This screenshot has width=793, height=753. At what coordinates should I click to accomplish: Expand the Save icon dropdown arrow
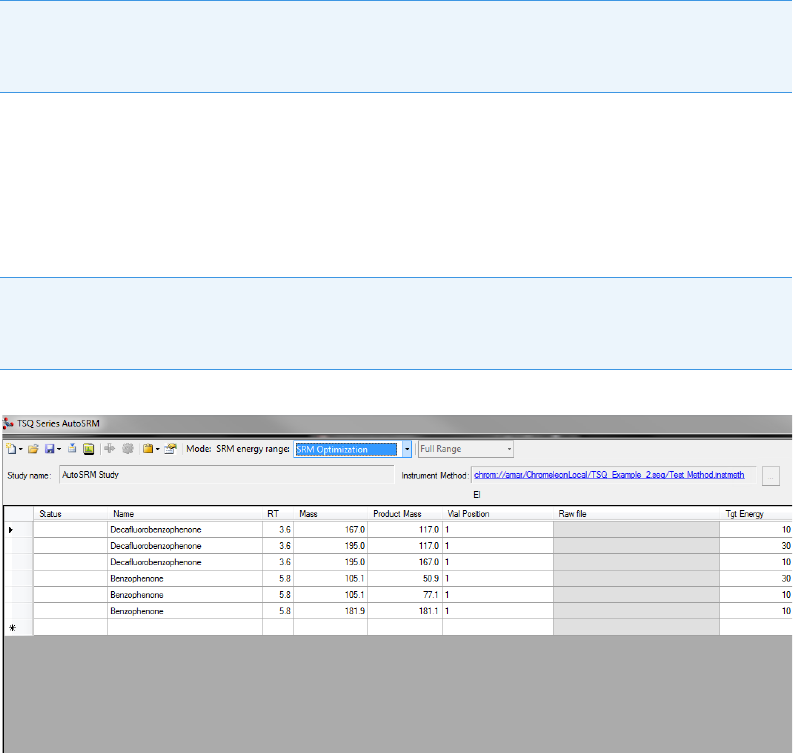click(59, 449)
